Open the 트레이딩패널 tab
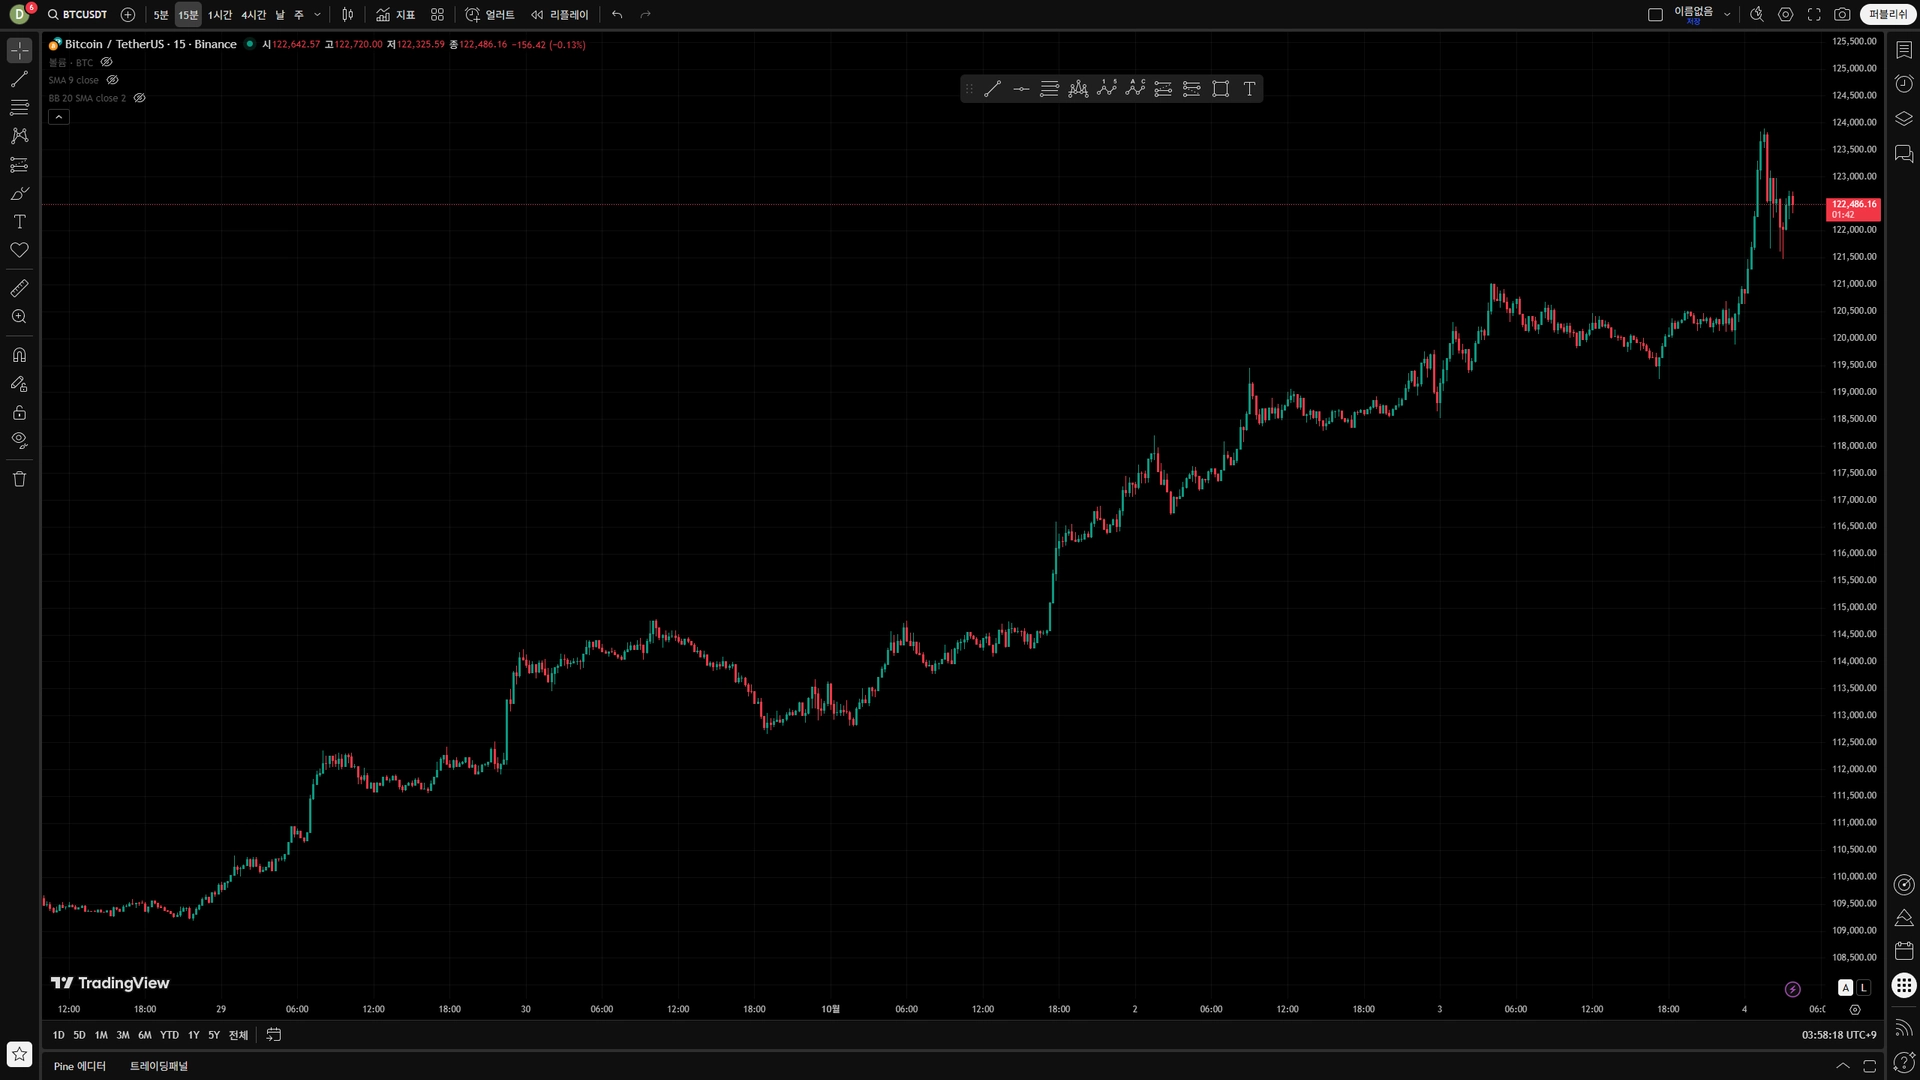This screenshot has width=1920, height=1080. click(159, 1066)
